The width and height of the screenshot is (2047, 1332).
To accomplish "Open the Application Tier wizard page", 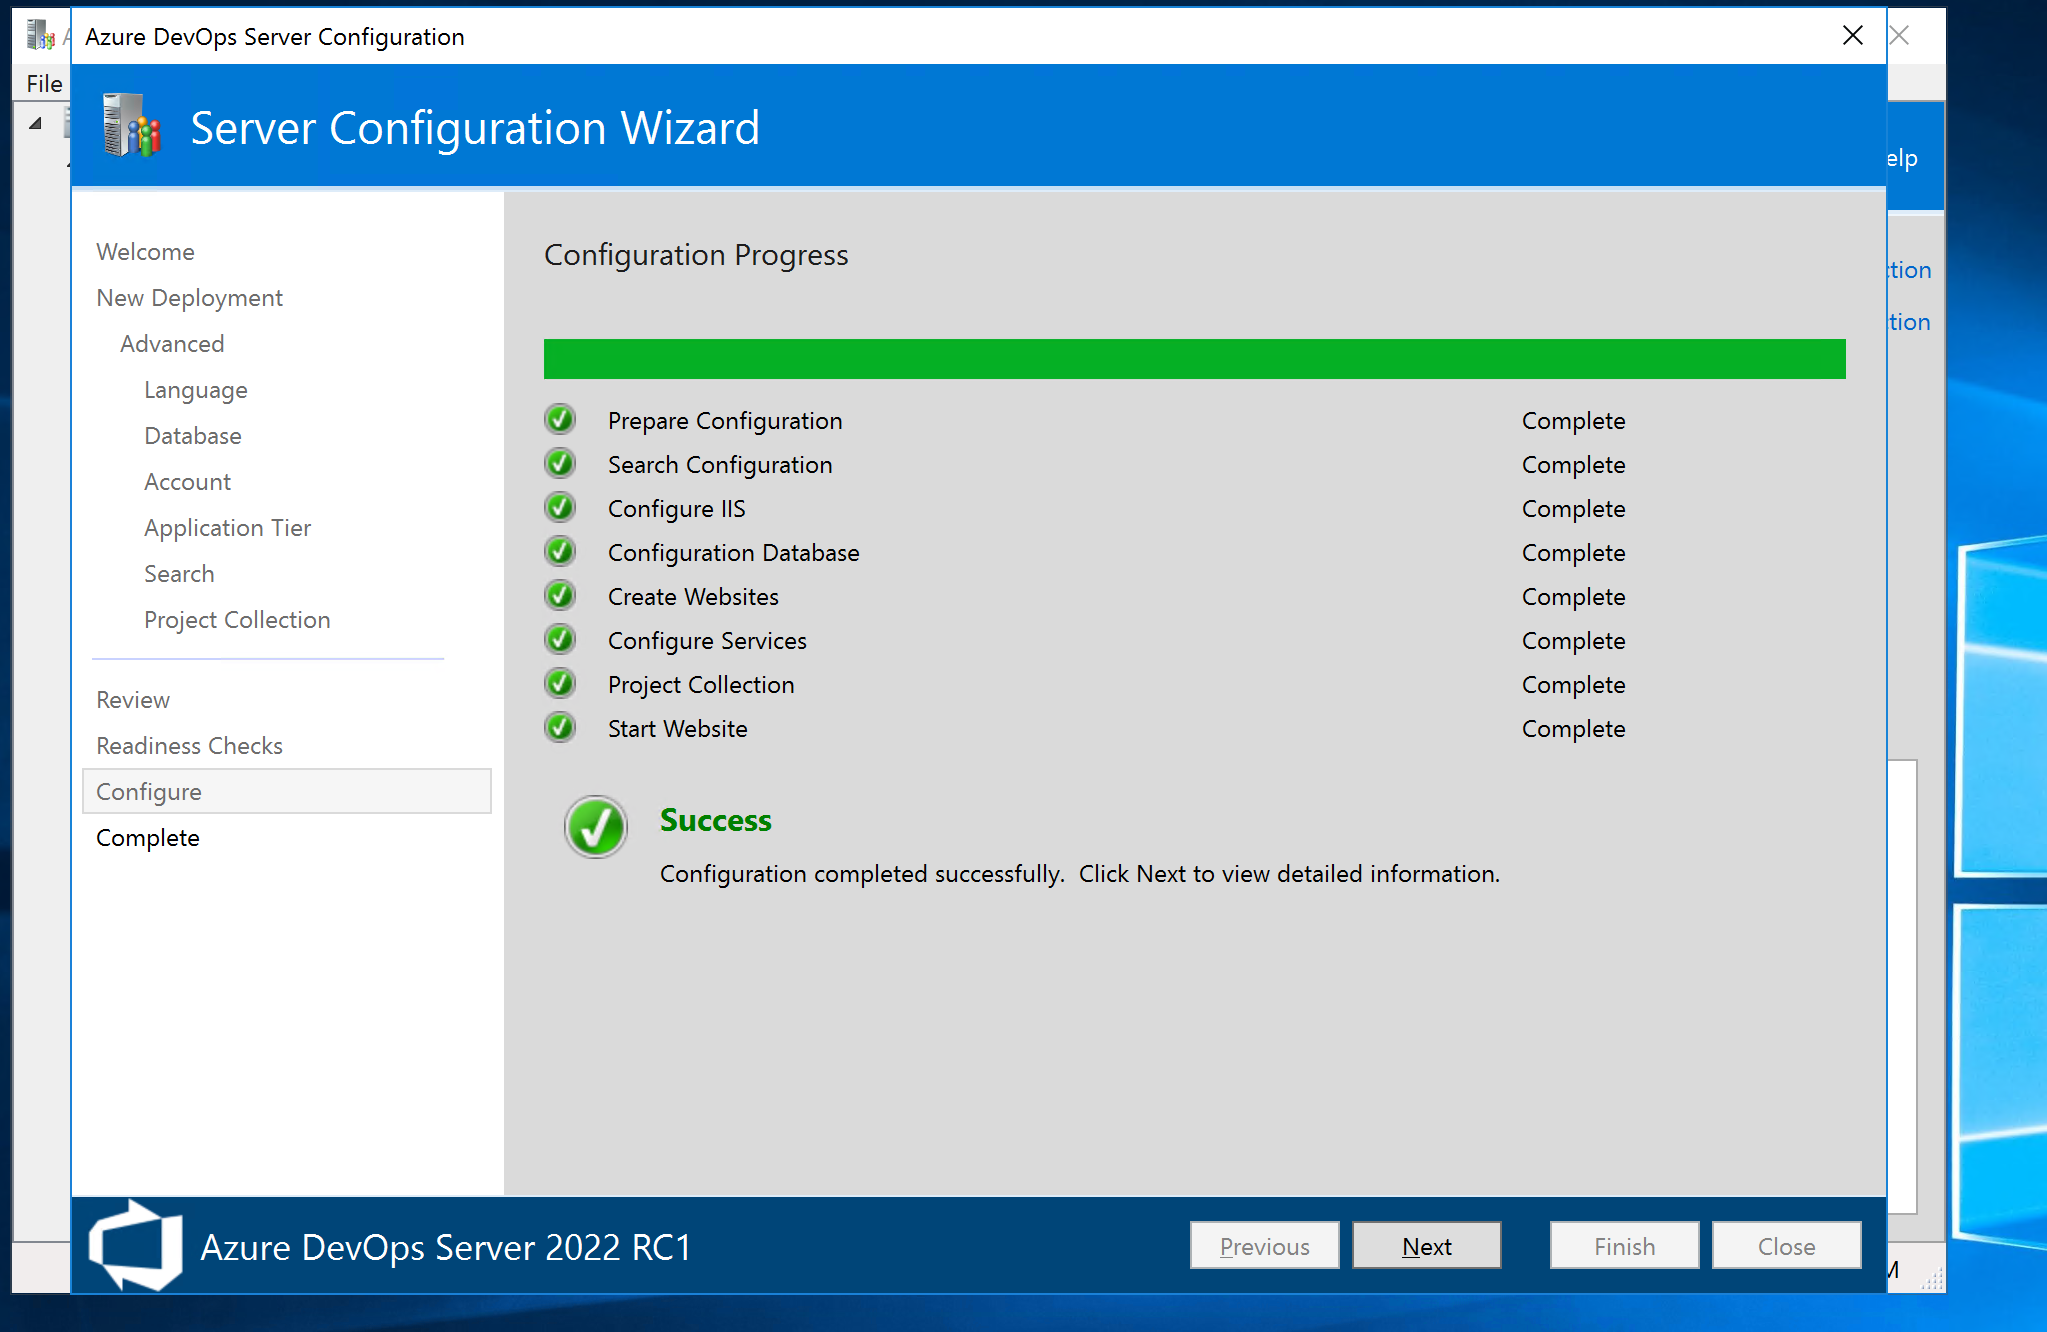I will click(227, 528).
